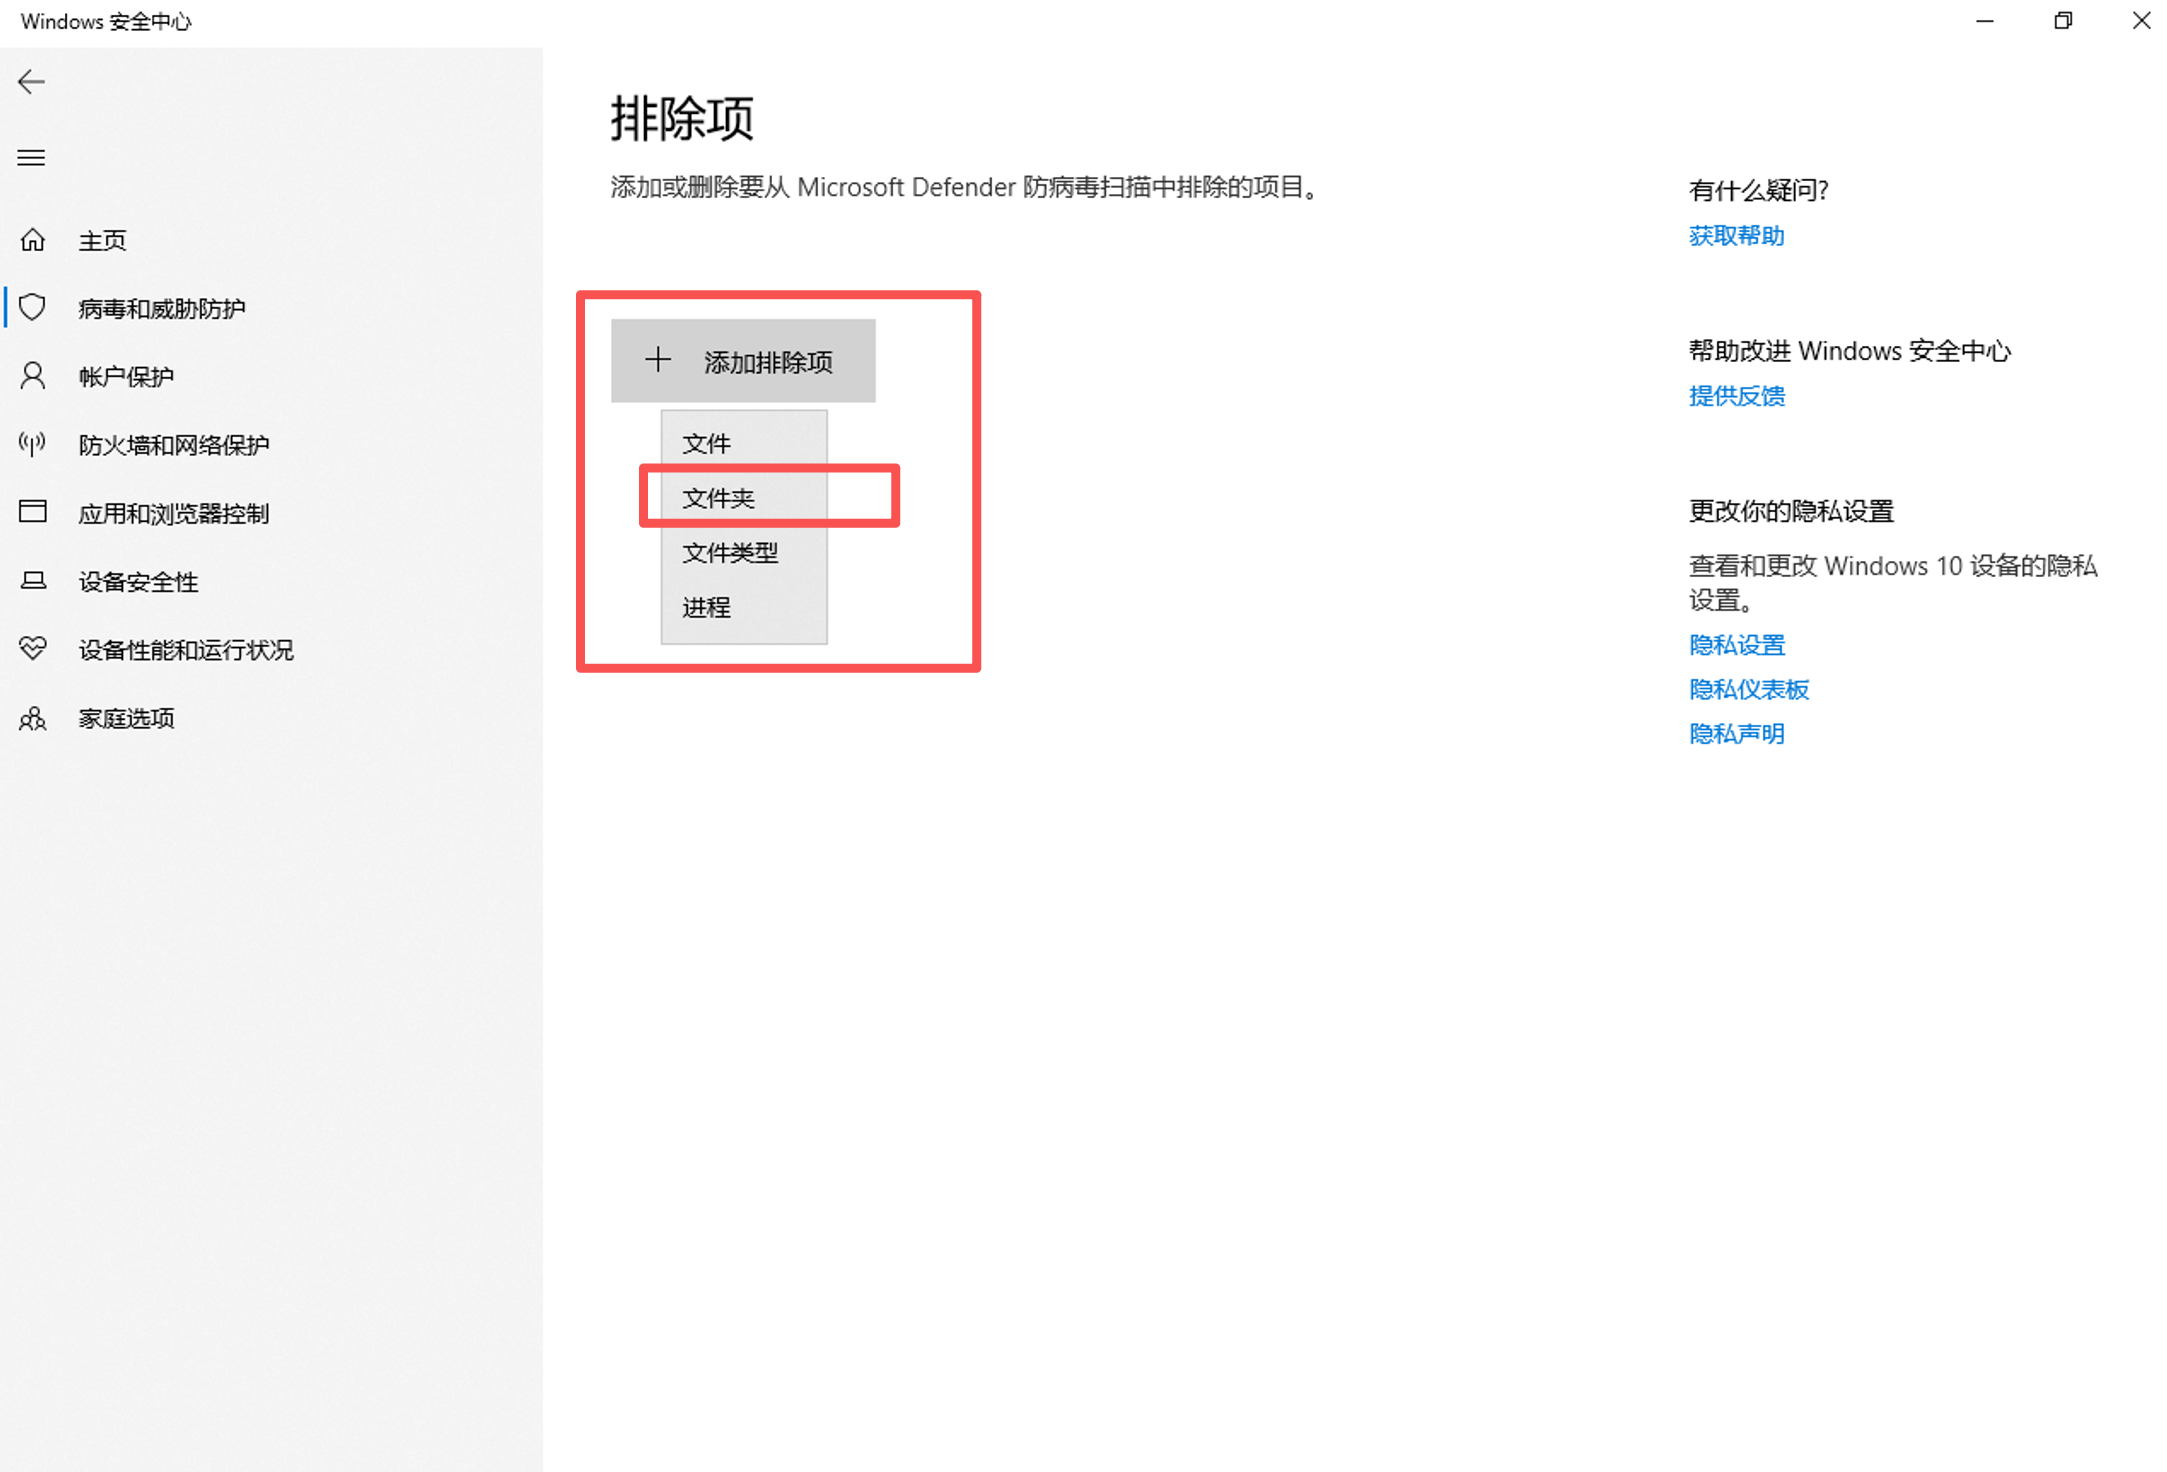Click the person icon for 帐户保护
This screenshot has width=2167, height=1472.
coord(33,376)
